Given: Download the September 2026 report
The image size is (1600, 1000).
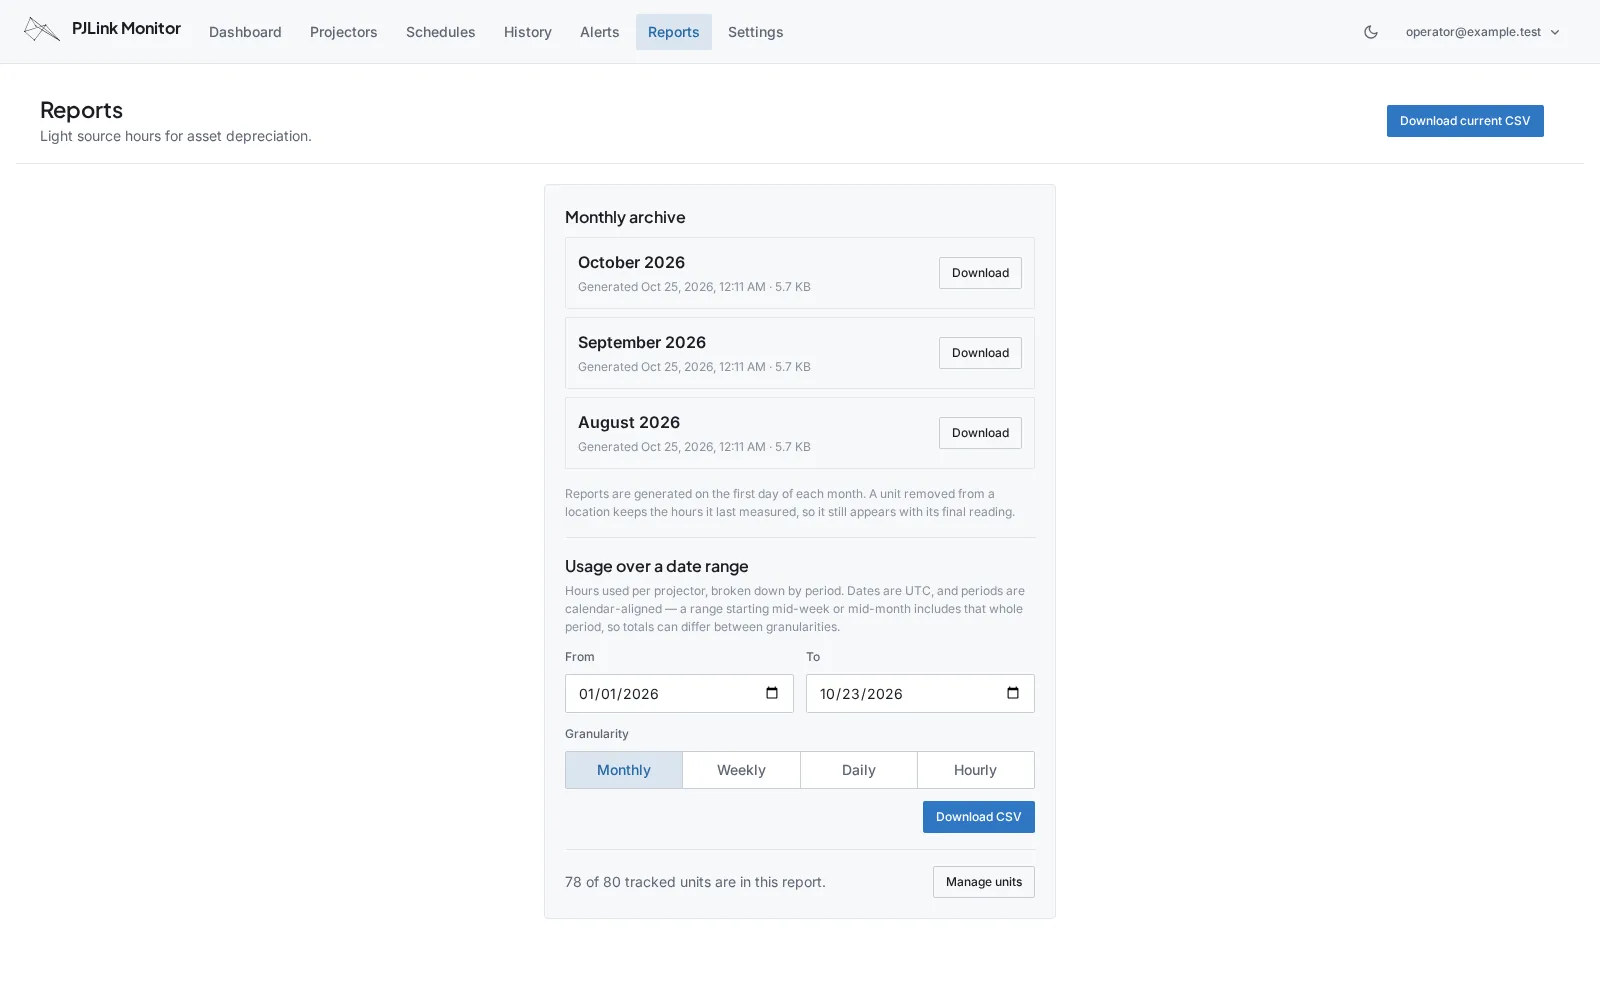Looking at the screenshot, I should (x=980, y=353).
